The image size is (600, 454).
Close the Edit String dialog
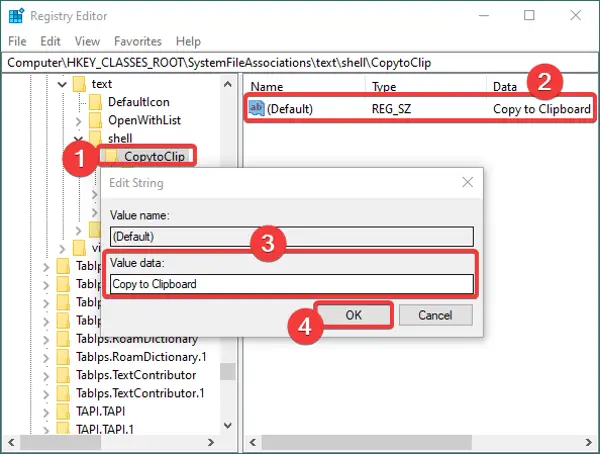pyautogui.click(x=468, y=182)
